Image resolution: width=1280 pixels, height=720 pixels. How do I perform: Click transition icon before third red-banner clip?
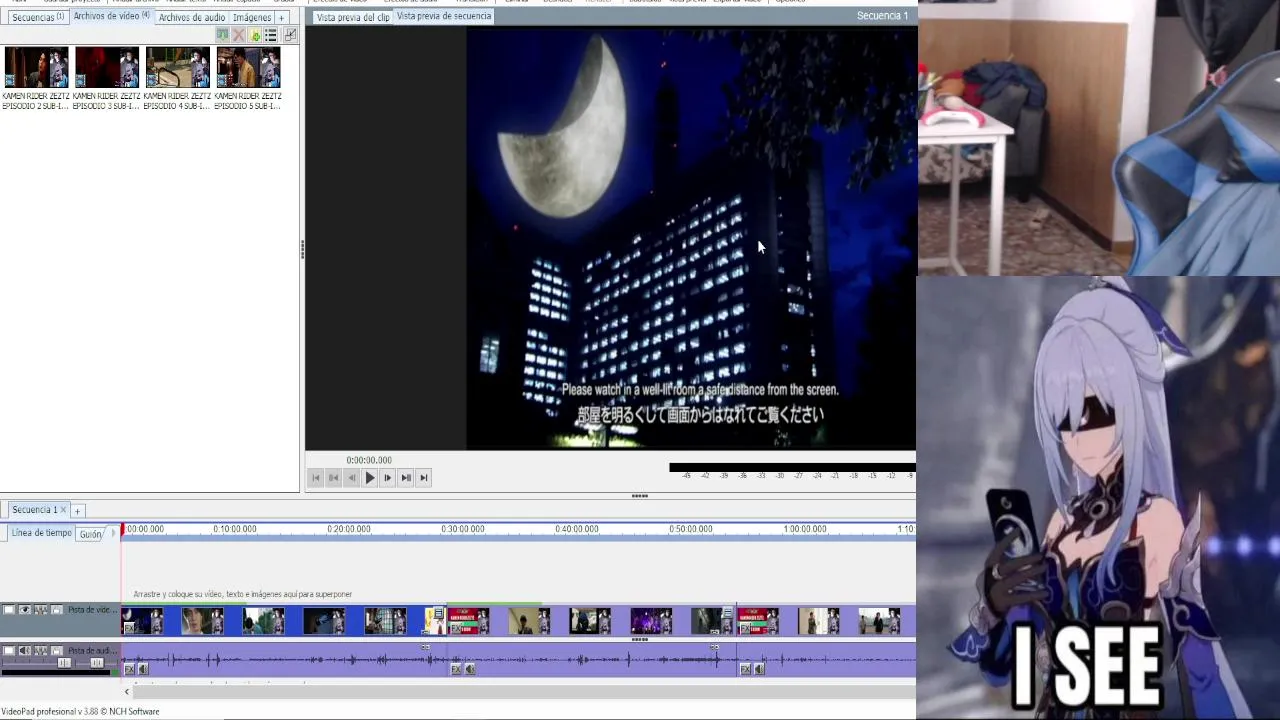point(727,614)
